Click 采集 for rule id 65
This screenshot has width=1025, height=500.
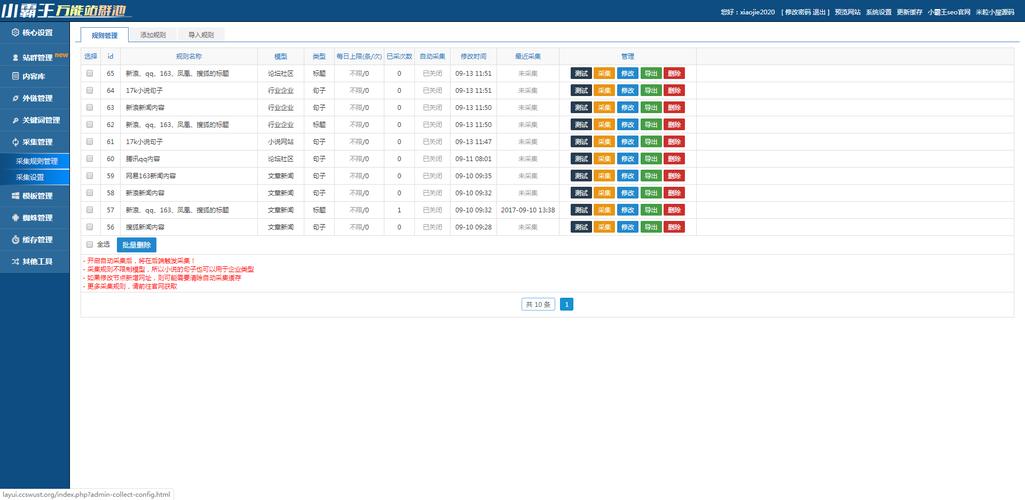[x=604, y=73]
